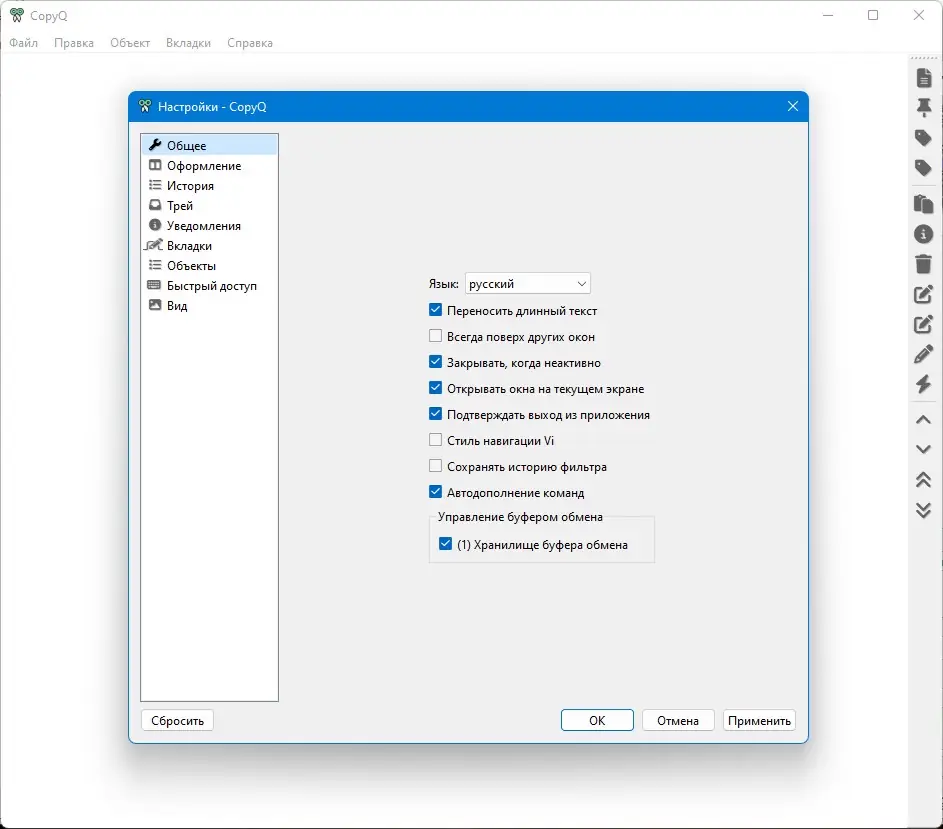Uncheck Переносить длинный текст
Image resolution: width=943 pixels, height=829 pixels.
click(435, 310)
